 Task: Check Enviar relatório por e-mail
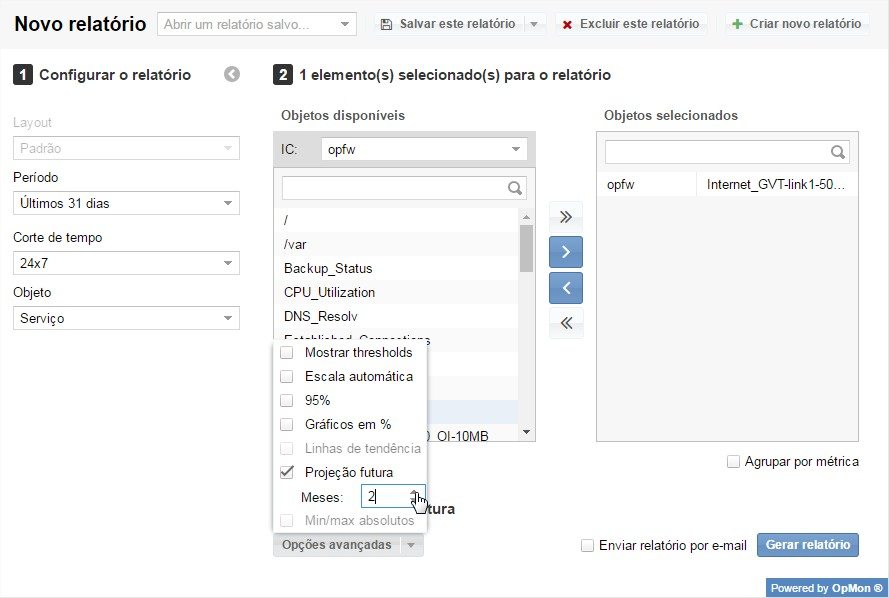[588, 546]
